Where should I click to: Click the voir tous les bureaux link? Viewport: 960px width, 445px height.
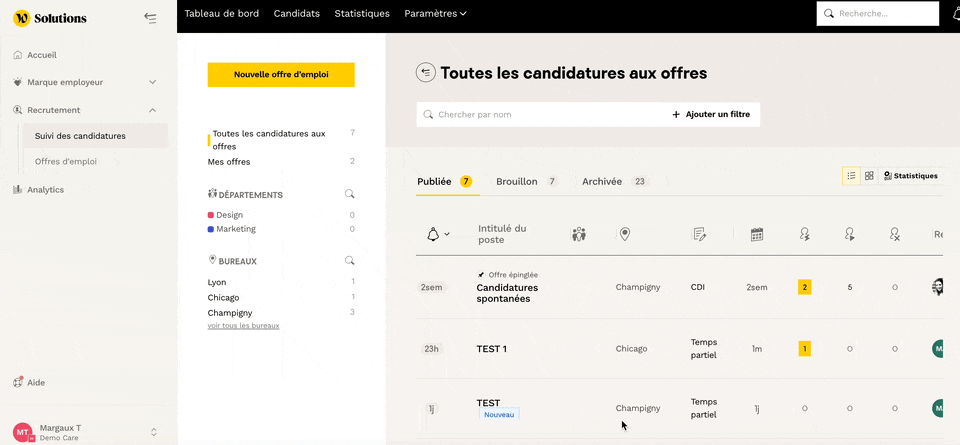pos(243,326)
